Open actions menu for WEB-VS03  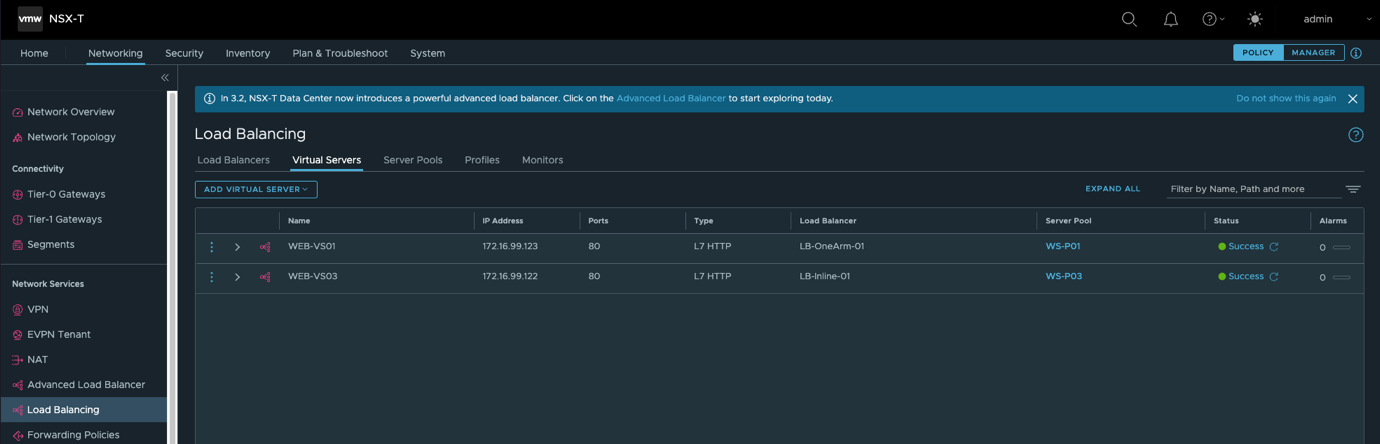(211, 277)
